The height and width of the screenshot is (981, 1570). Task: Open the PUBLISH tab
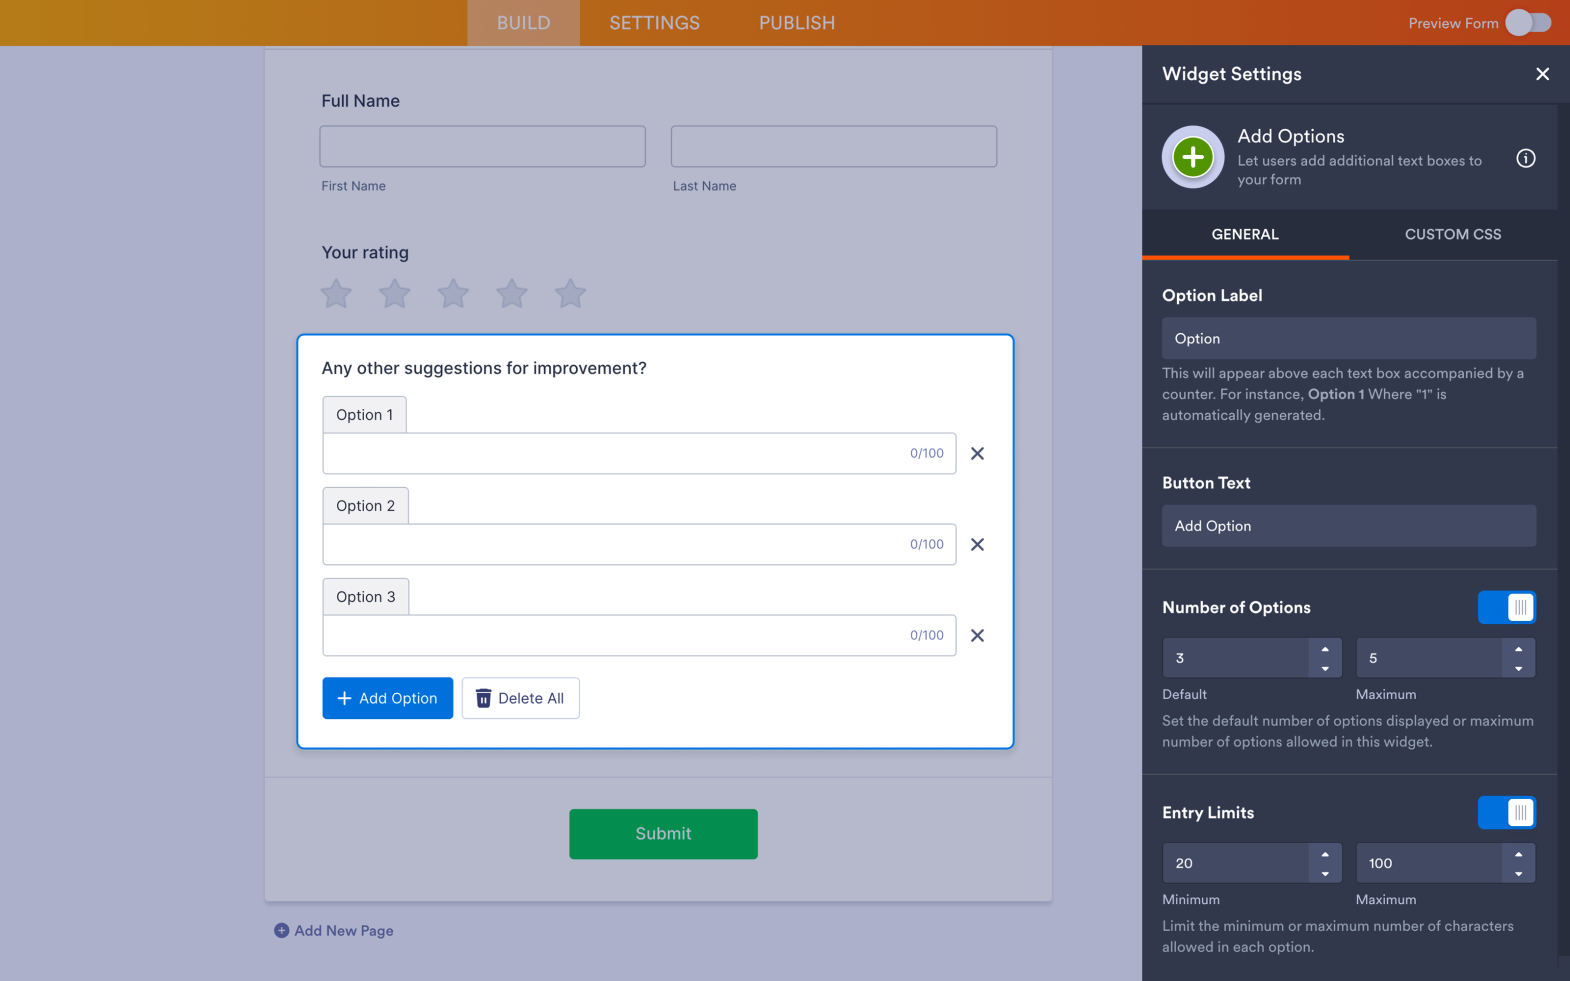point(797,23)
